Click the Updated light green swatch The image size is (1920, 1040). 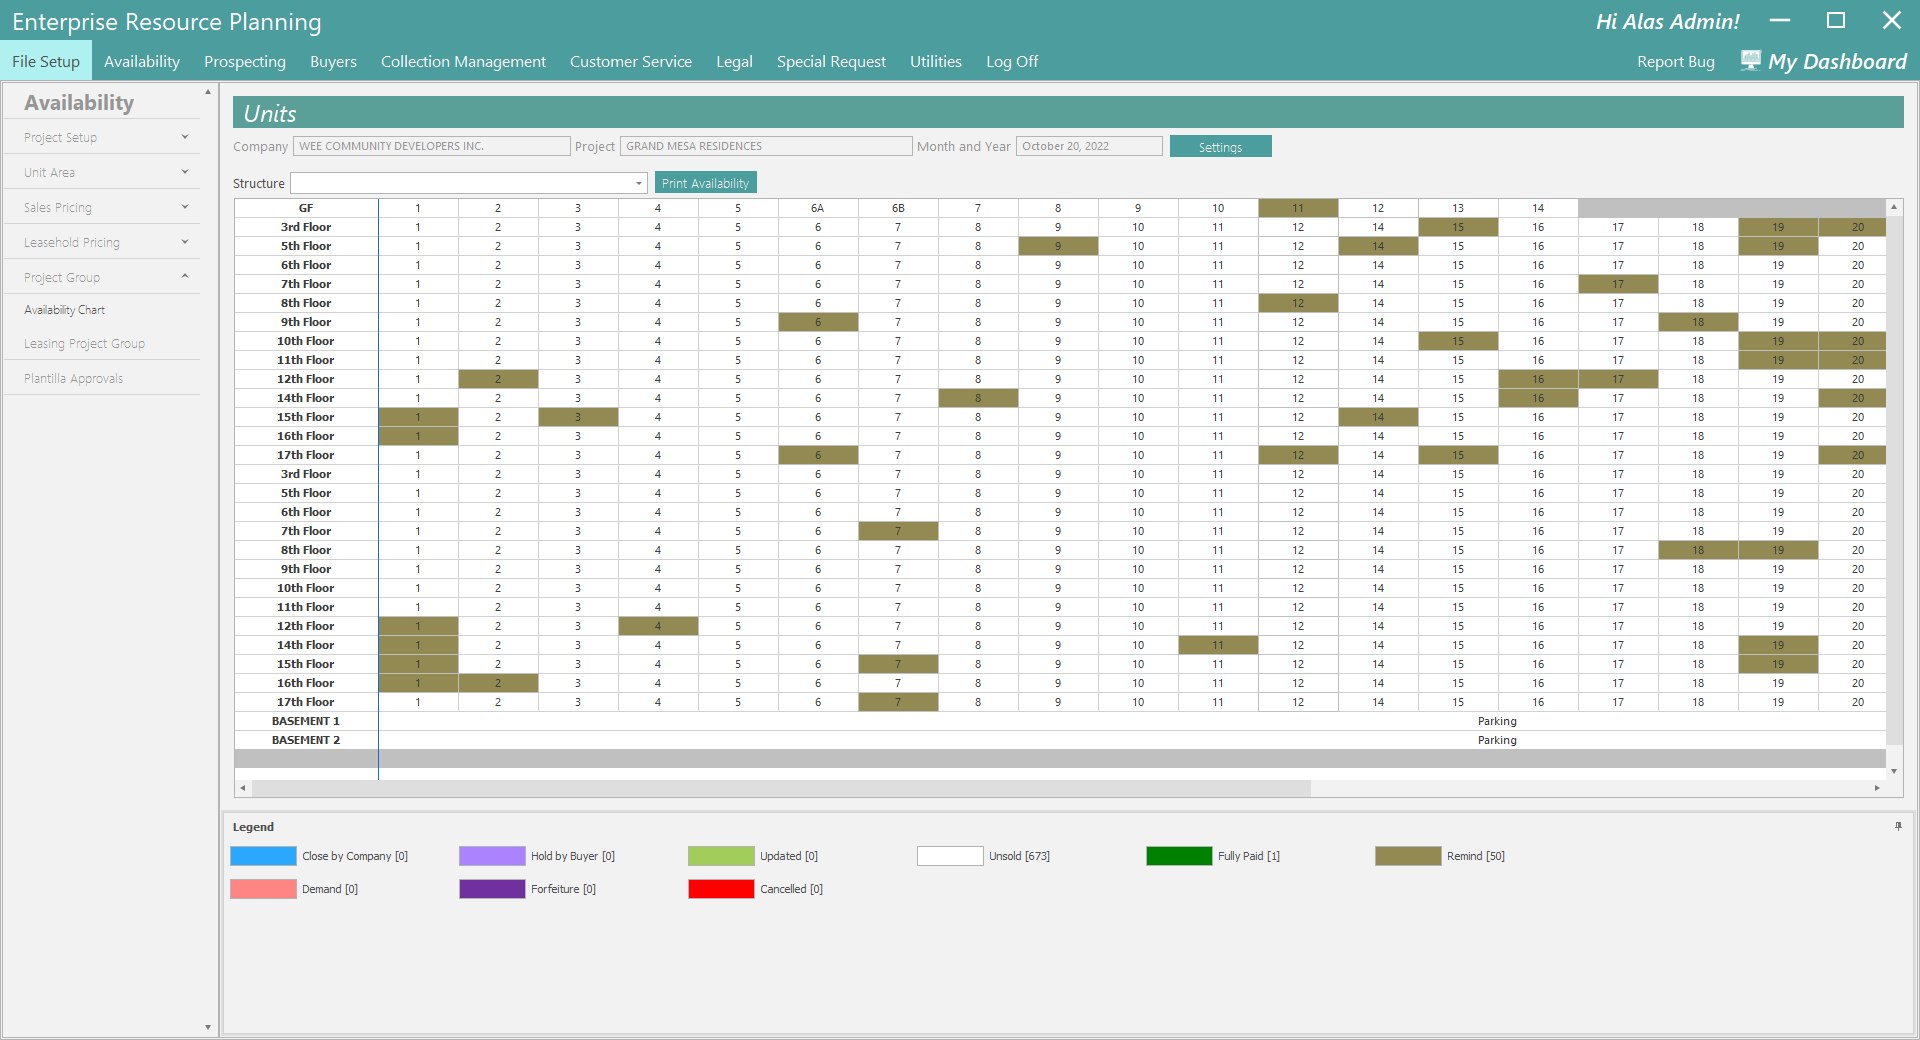[721, 856]
